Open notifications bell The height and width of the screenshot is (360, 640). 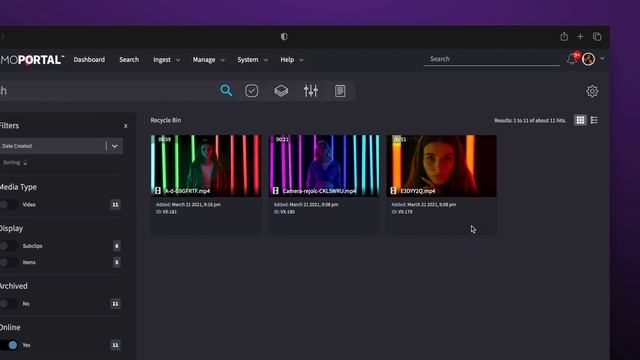coord(572,59)
